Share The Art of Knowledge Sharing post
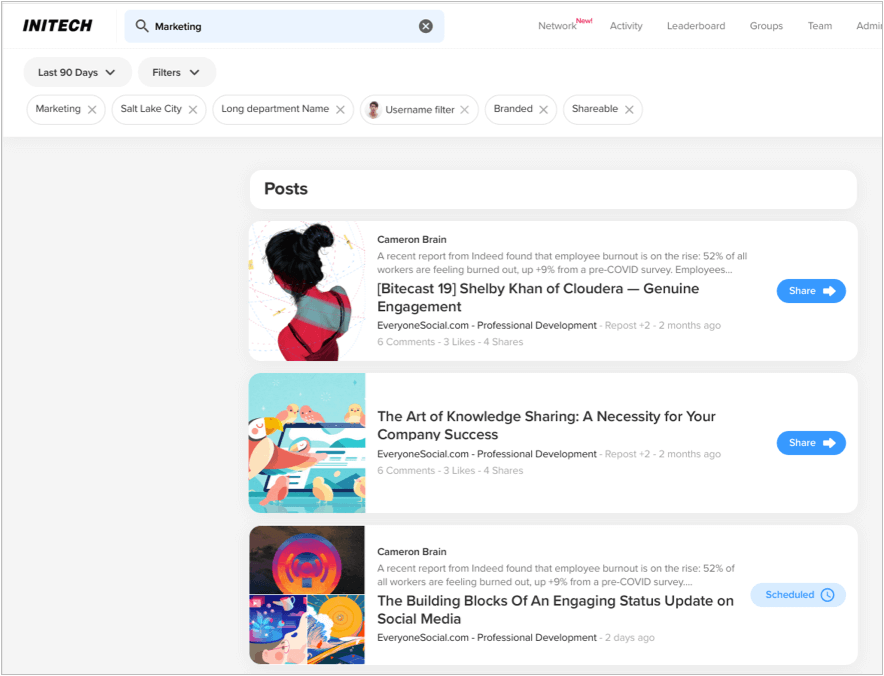The image size is (884, 676). [x=811, y=443]
